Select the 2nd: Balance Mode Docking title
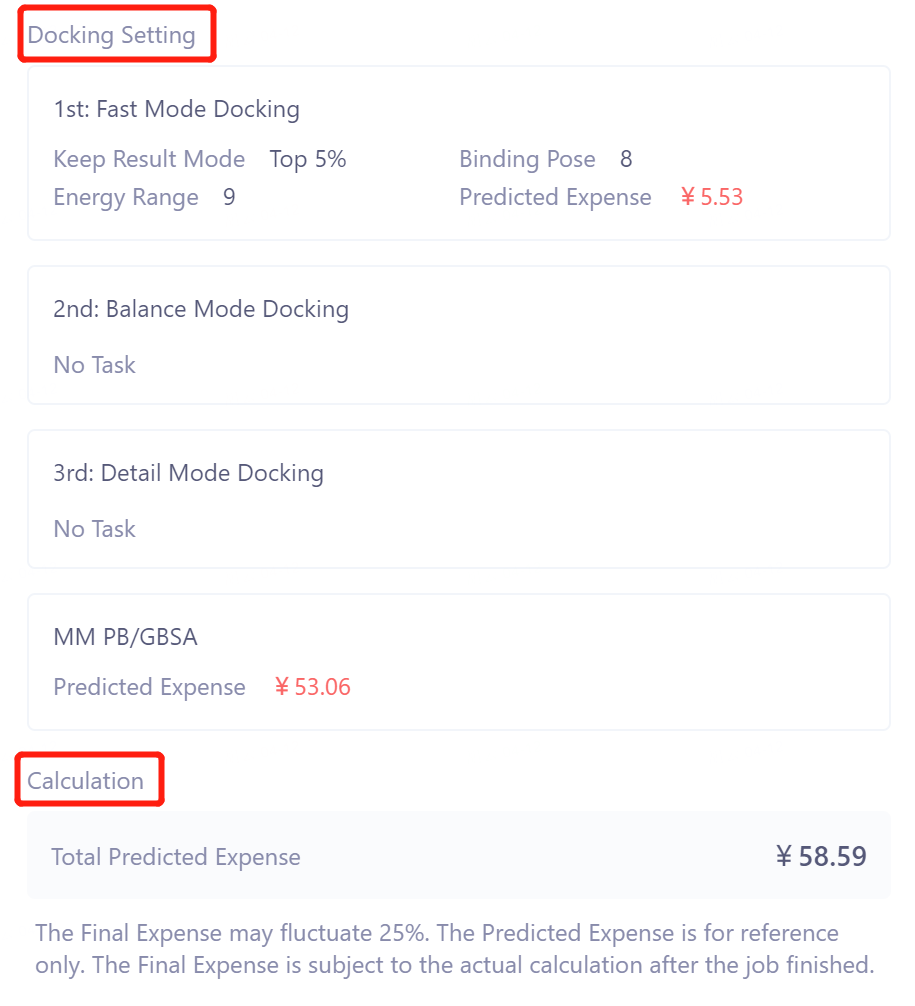Image resolution: width=915 pixels, height=1006 pixels. click(201, 309)
